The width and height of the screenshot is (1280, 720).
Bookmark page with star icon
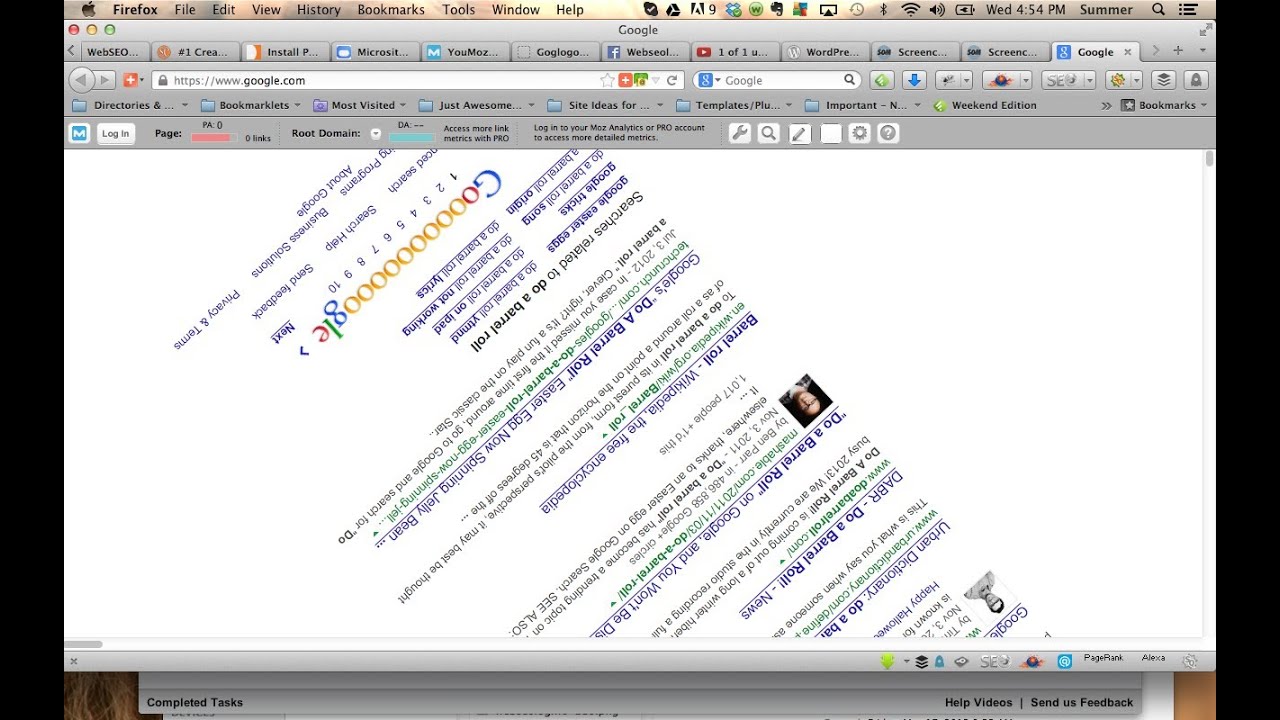coord(607,80)
